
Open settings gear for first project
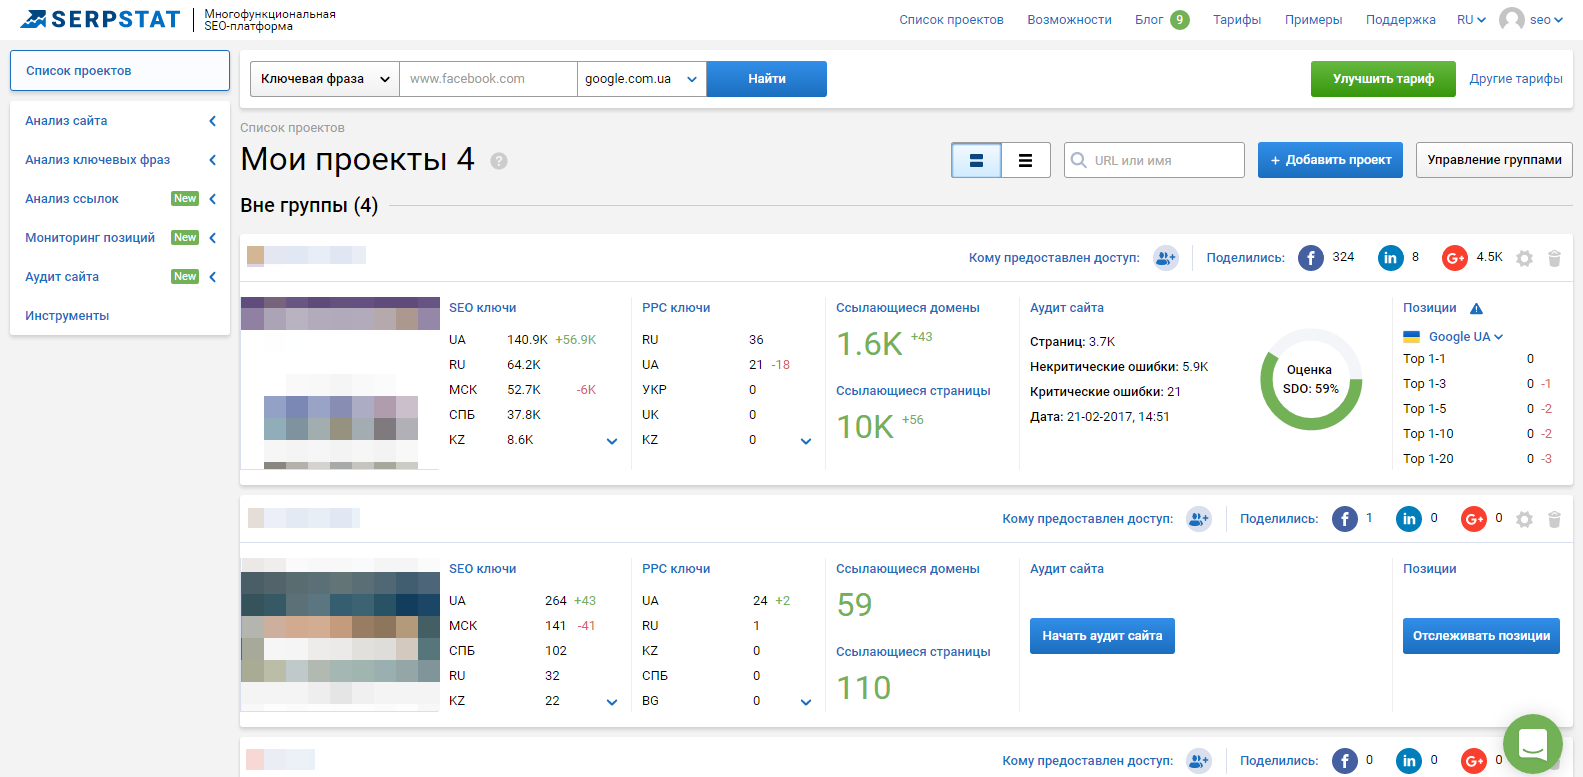pos(1524,259)
